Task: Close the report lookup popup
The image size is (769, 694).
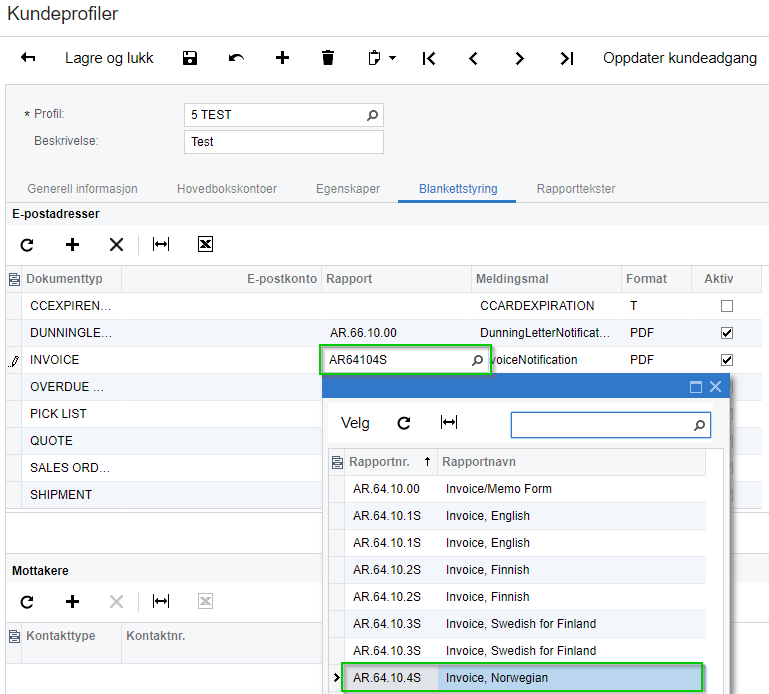Action: click(x=716, y=386)
